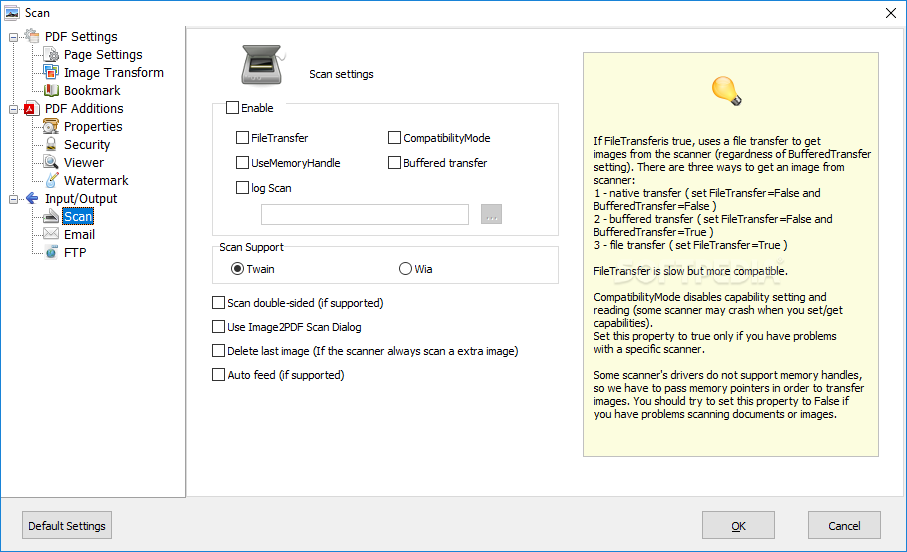Viewport: 907px width, 552px height.
Task: Open the Watermark section
Action: 96,180
